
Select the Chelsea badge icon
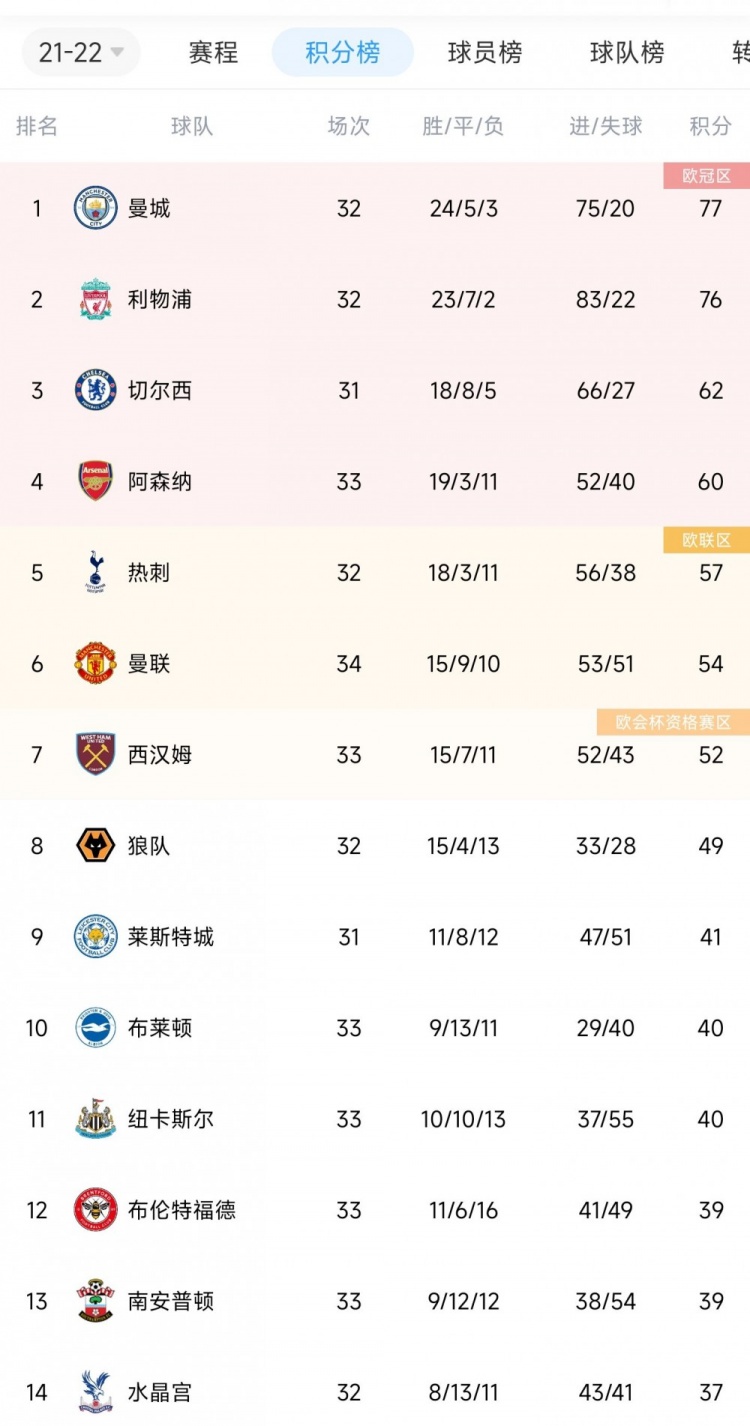[x=96, y=390]
